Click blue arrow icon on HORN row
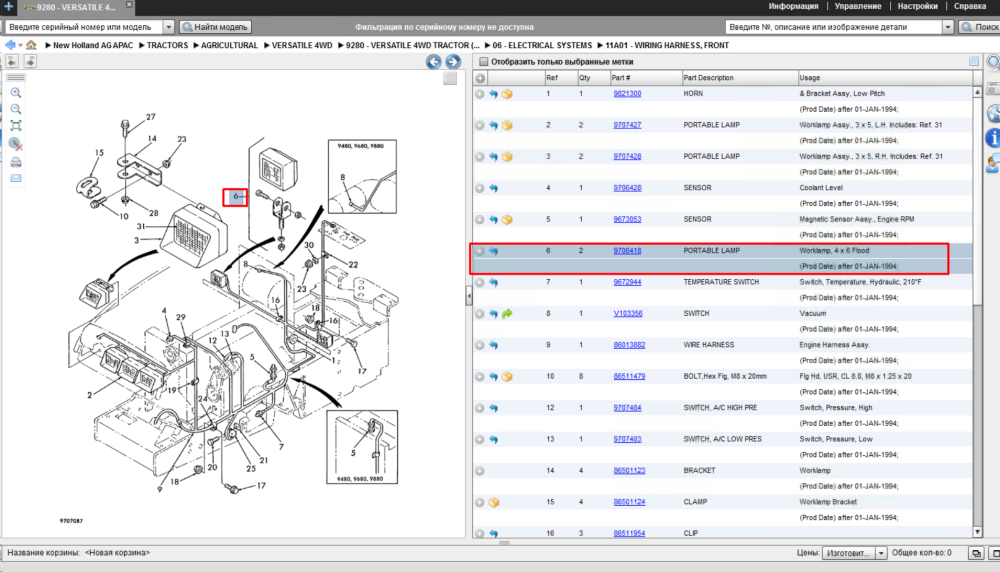The height and width of the screenshot is (572, 1000). (x=494, y=94)
